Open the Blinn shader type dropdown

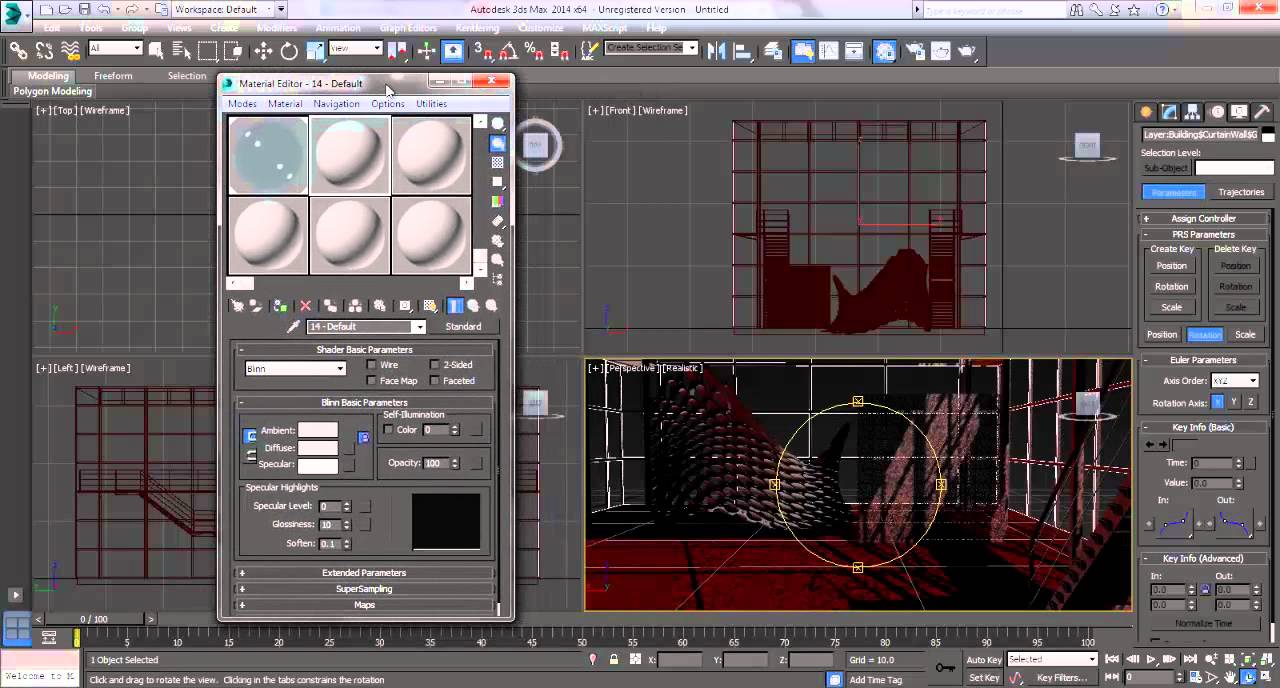pos(295,369)
